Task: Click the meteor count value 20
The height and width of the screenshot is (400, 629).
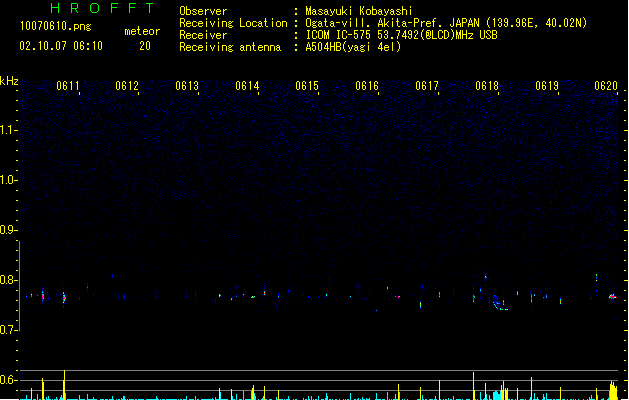Action: (x=145, y=46)
